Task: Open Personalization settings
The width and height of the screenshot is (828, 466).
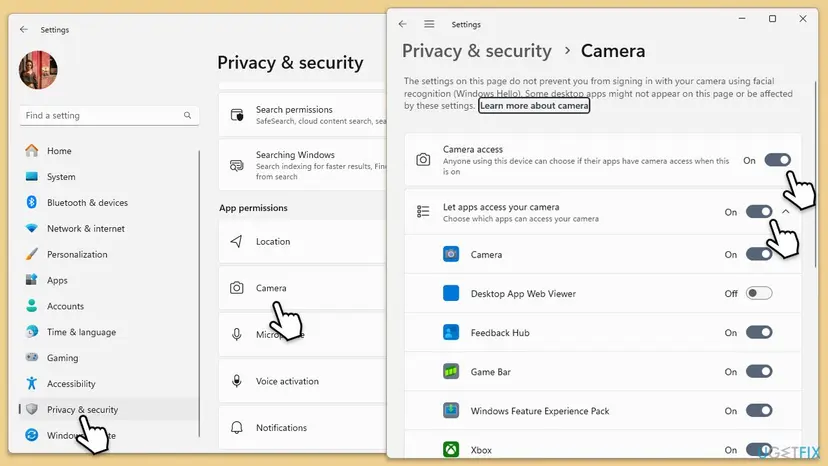Action: click(109, 254)
